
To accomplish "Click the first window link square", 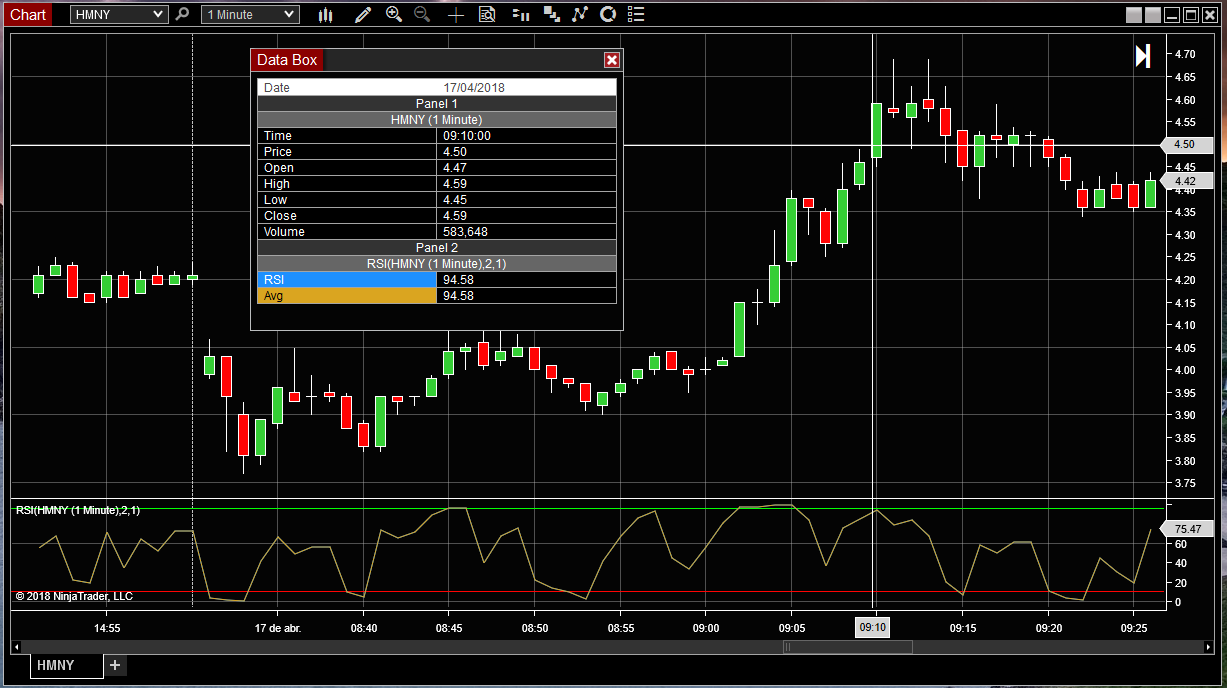I will [1133, 15].
